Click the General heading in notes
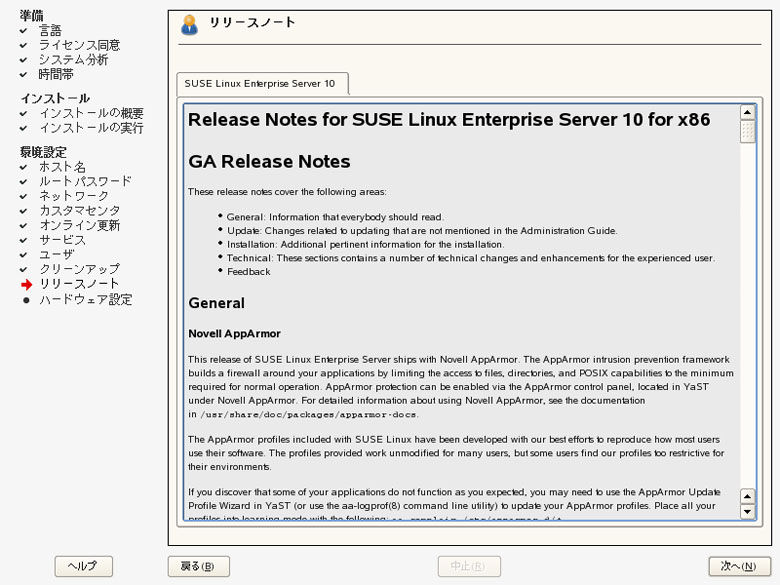The width and height of the screenshot is (780, 585). pos(216,303)
